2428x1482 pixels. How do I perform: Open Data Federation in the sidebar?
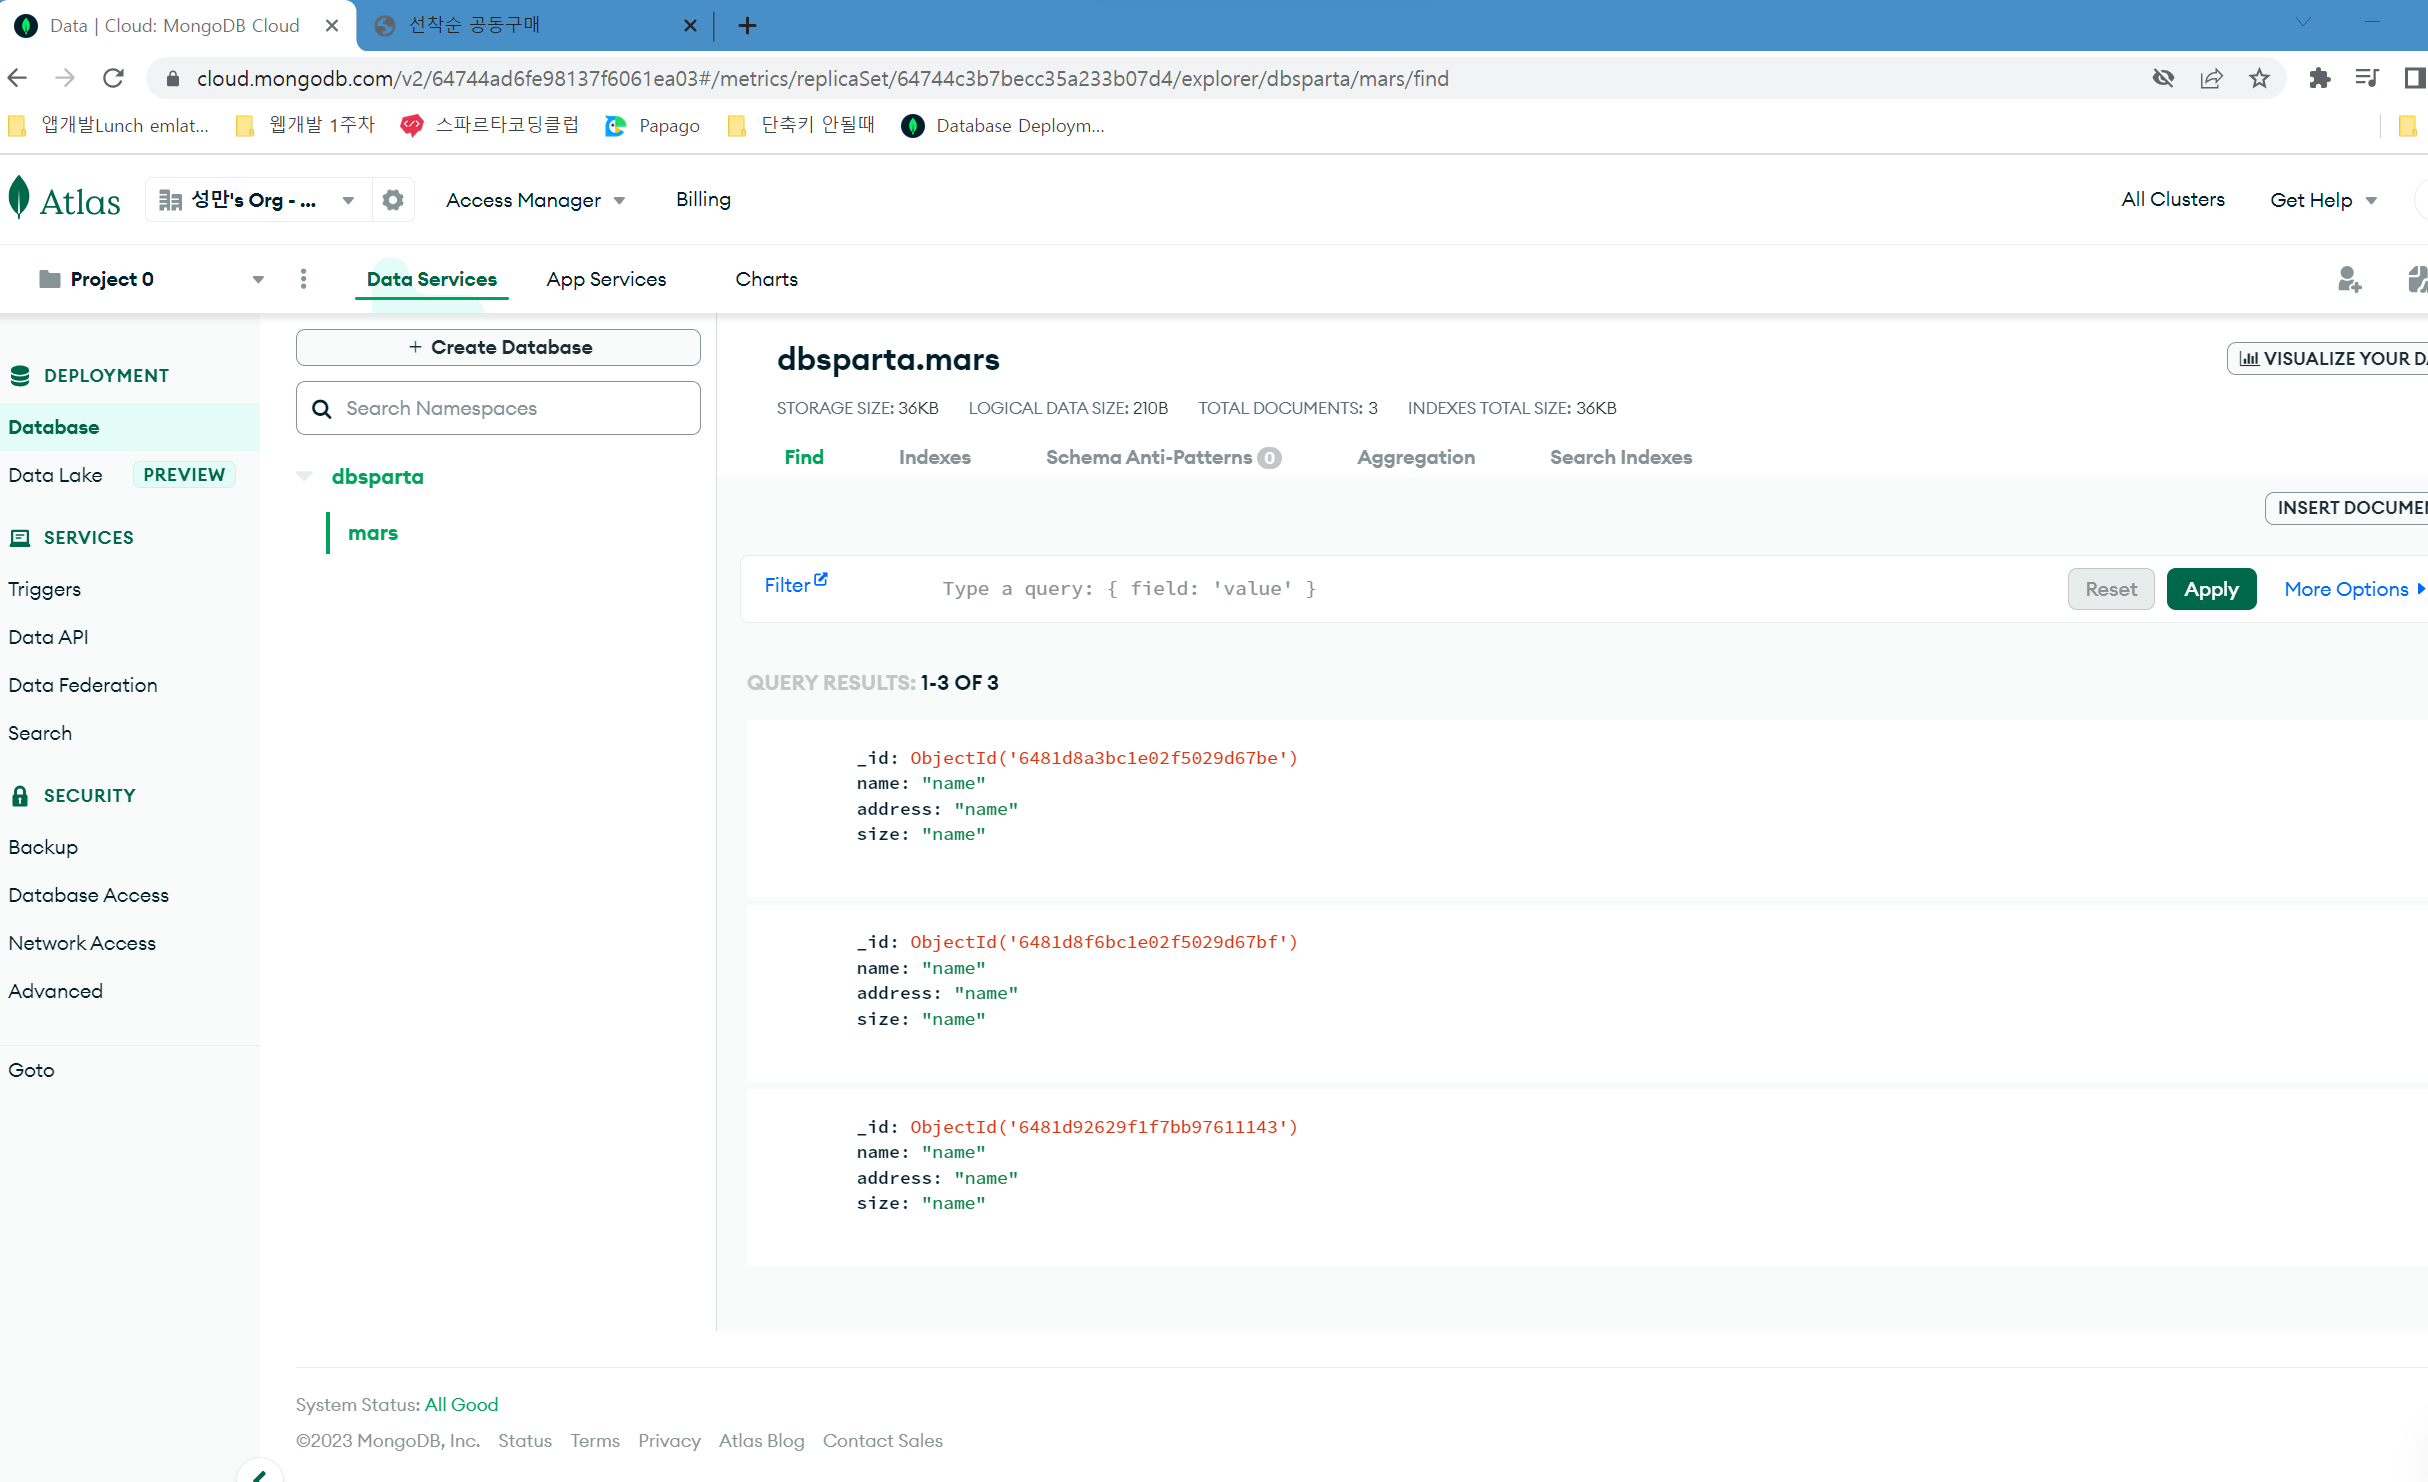[x=83, y=685]
